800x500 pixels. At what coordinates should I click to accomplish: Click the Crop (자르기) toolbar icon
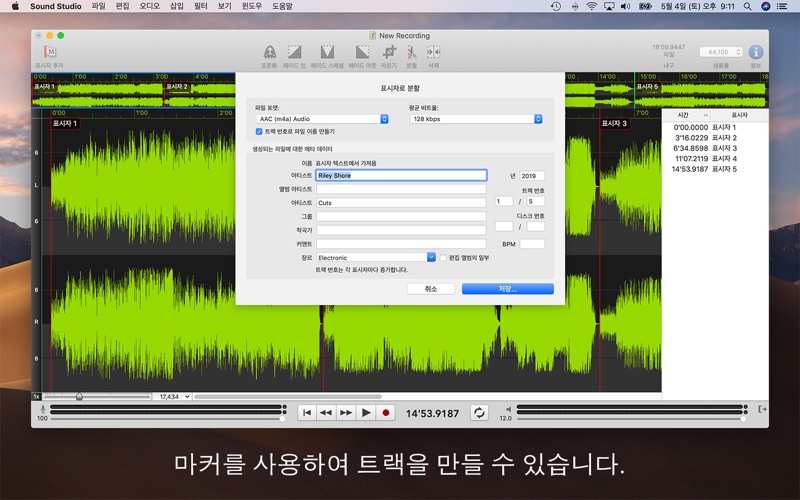pos(389,52)
